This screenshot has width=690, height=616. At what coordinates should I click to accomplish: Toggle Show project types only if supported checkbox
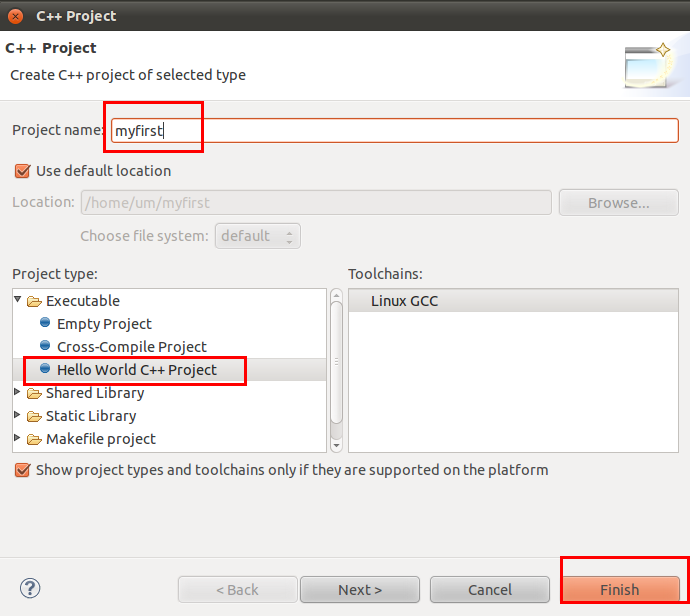22,470
